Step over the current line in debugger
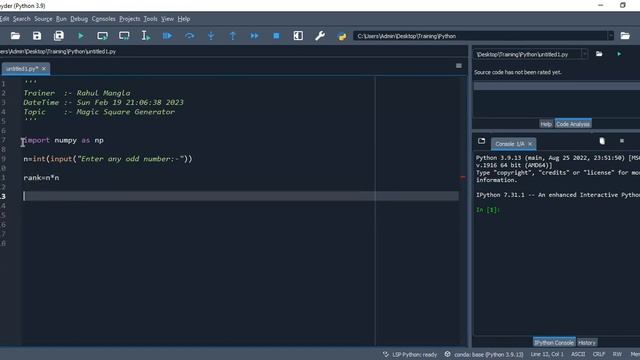Image resolution: width=640 pixels, height=360 pixels. click(189, 36)
